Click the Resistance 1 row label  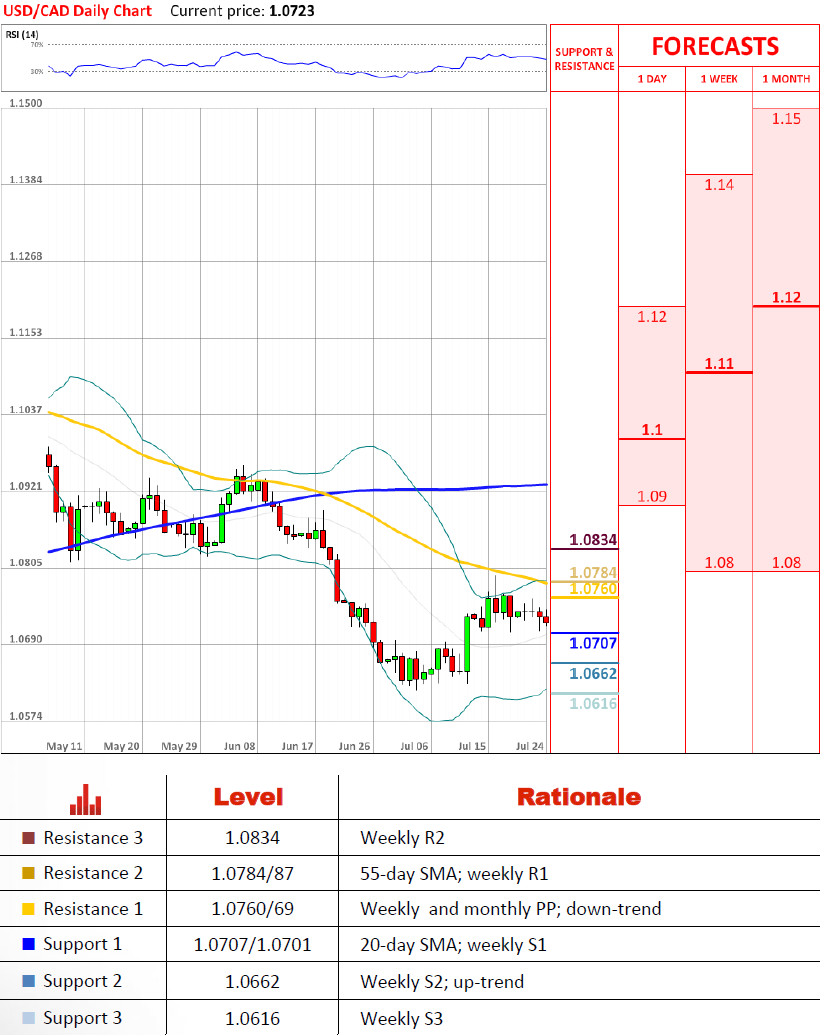93,909
